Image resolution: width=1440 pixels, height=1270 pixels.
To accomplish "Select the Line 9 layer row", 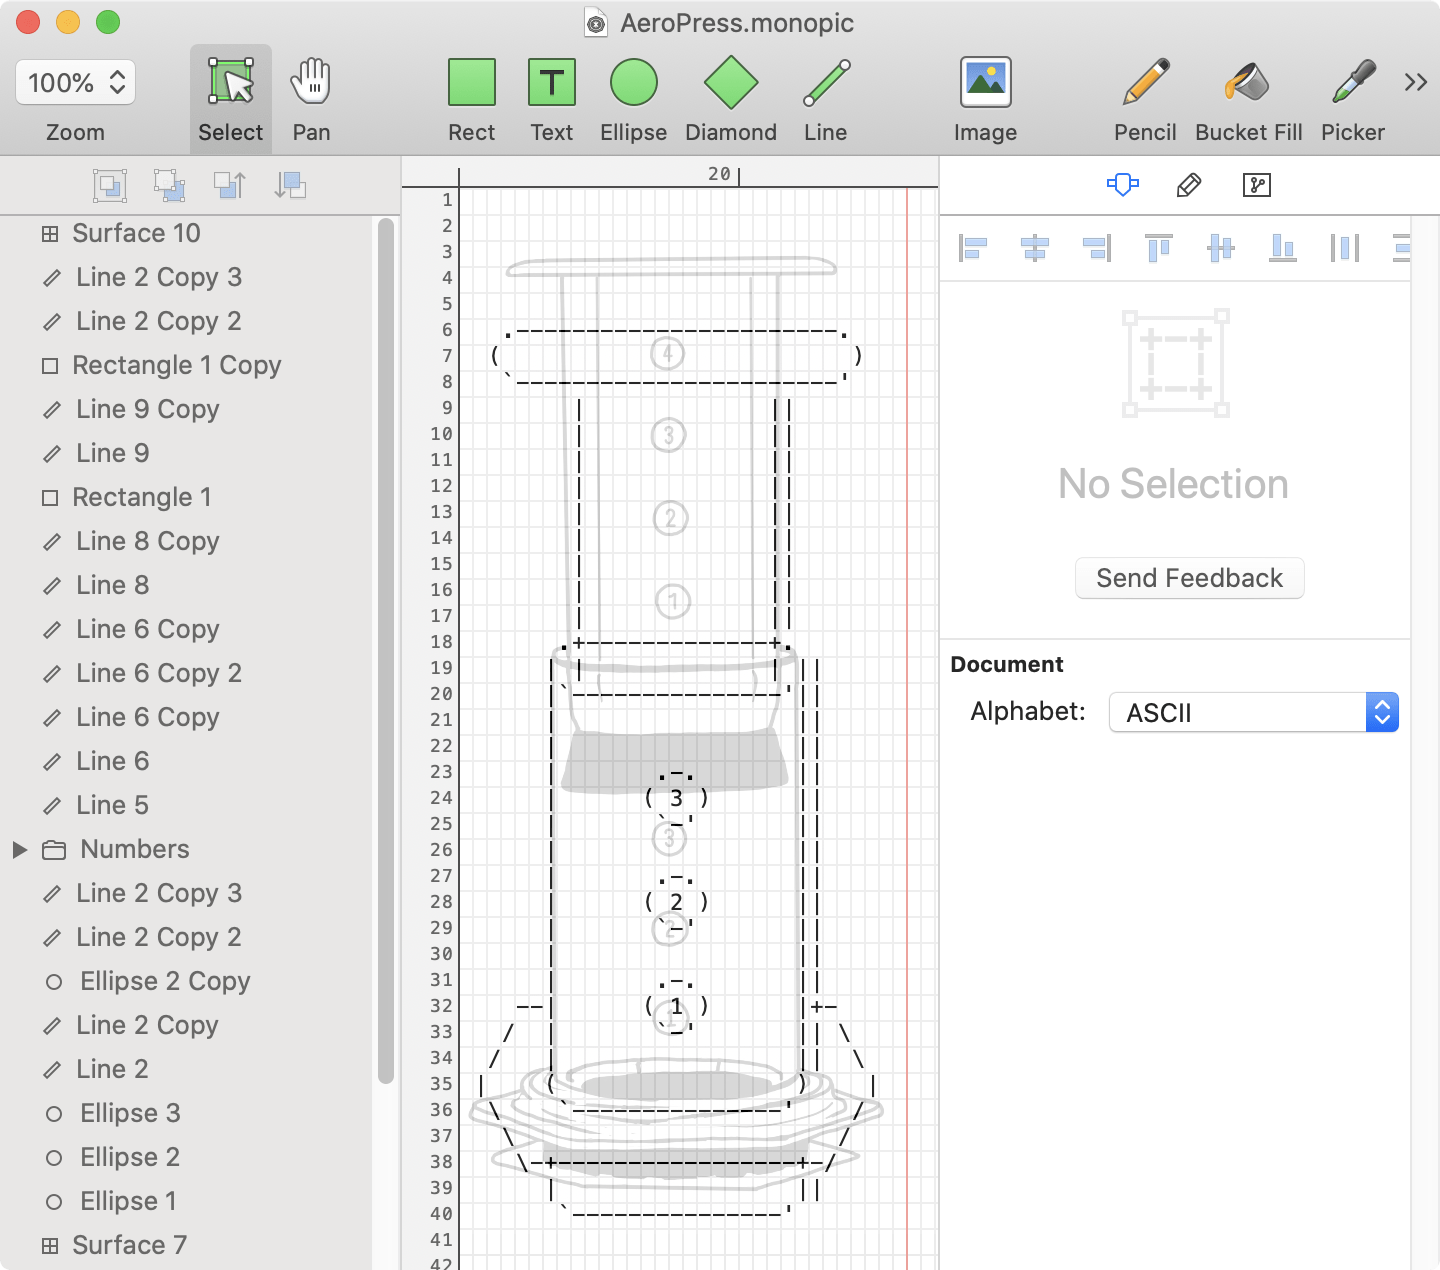I will [x=187, y=453].
